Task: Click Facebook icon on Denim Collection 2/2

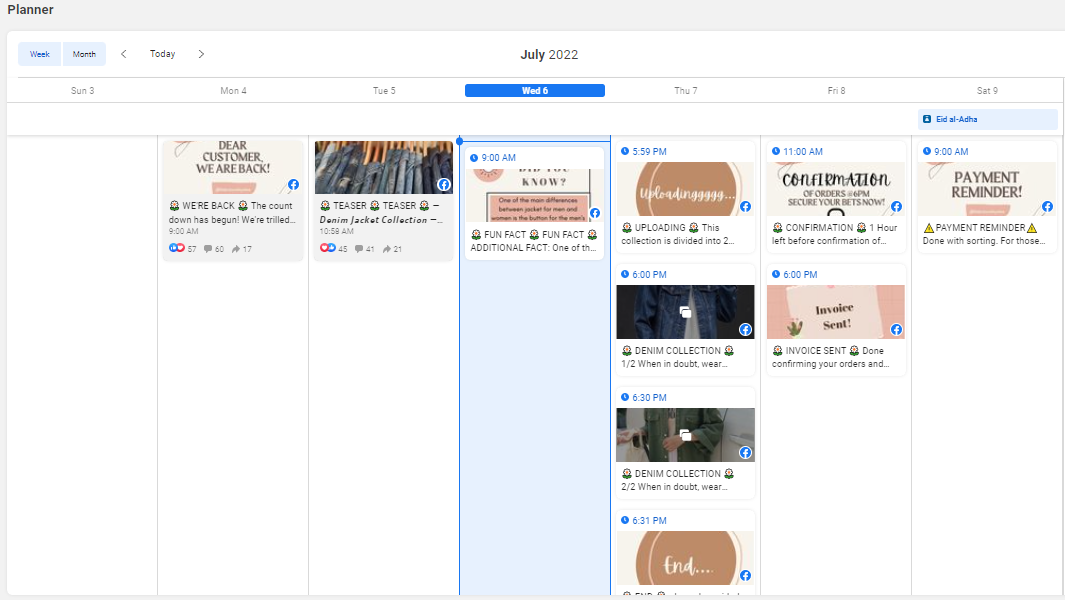Action: (746, 453)
